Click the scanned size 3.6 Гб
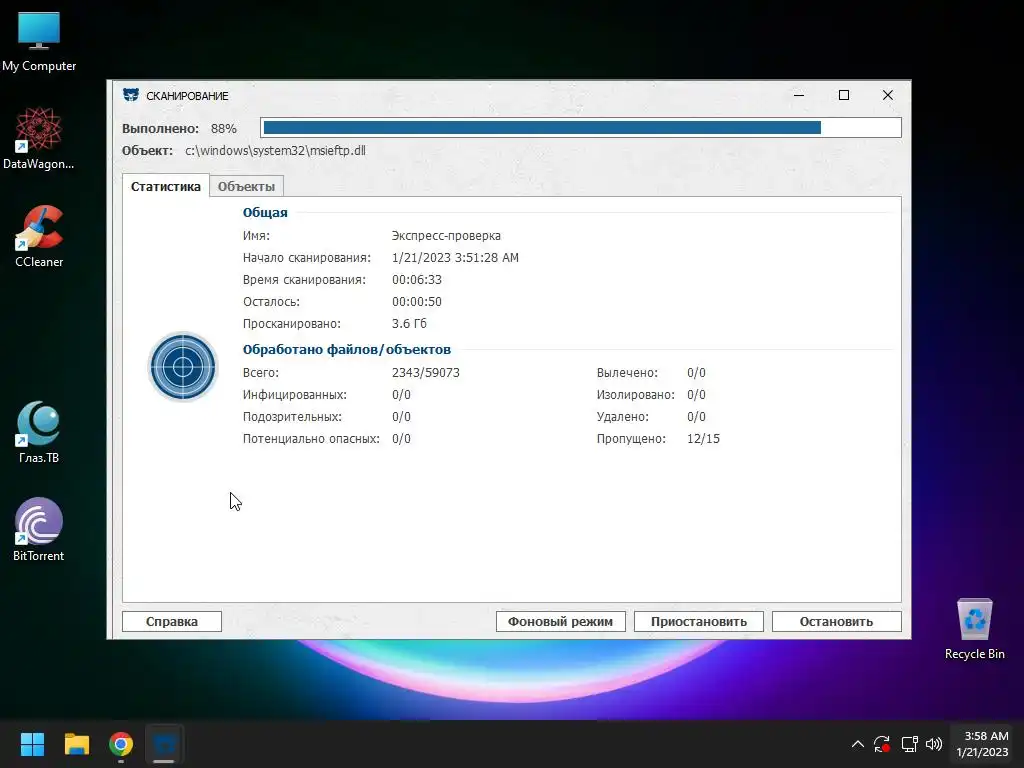Screen dimensions: 1024x768 (x=409, y=324)
